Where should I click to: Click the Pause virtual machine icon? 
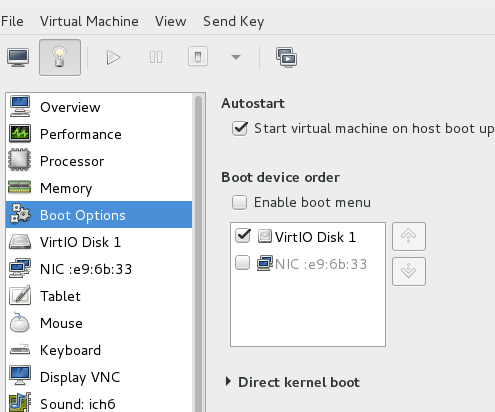(156, 57)
